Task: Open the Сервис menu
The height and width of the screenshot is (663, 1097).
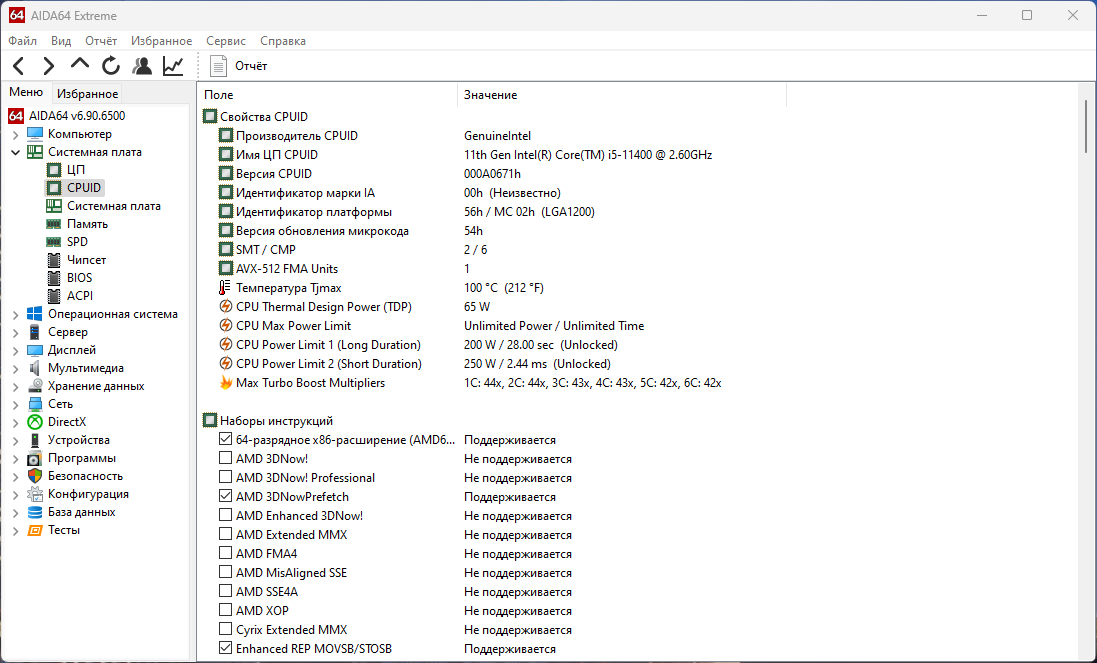Action: click(226, 41)
